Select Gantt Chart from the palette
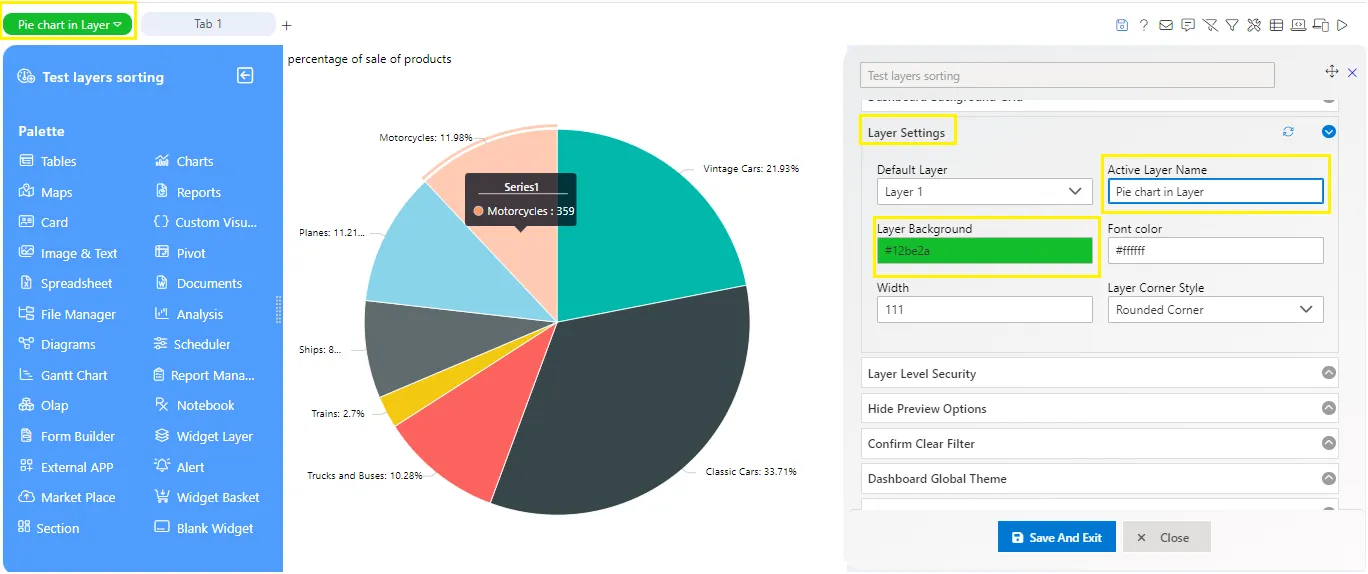1368x574 pixels. 63,375
